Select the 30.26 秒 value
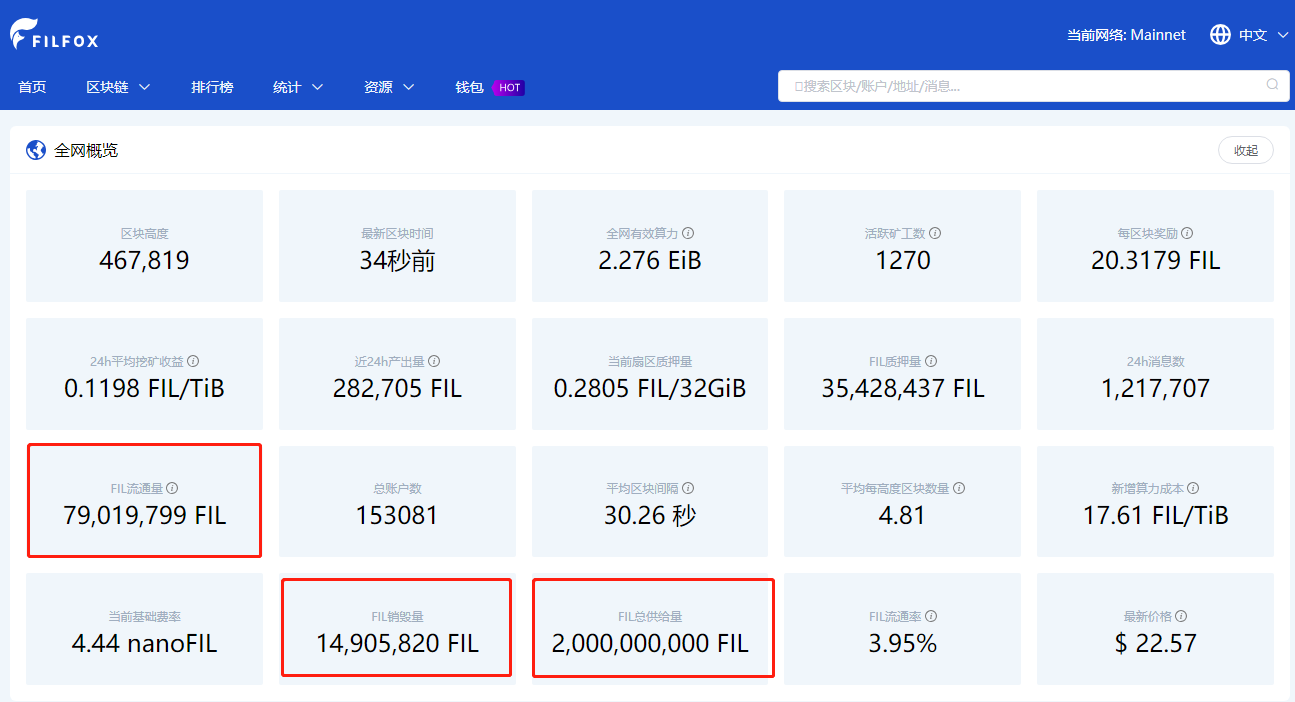The width and height of the screenshot is (1295, 702). 650,516
